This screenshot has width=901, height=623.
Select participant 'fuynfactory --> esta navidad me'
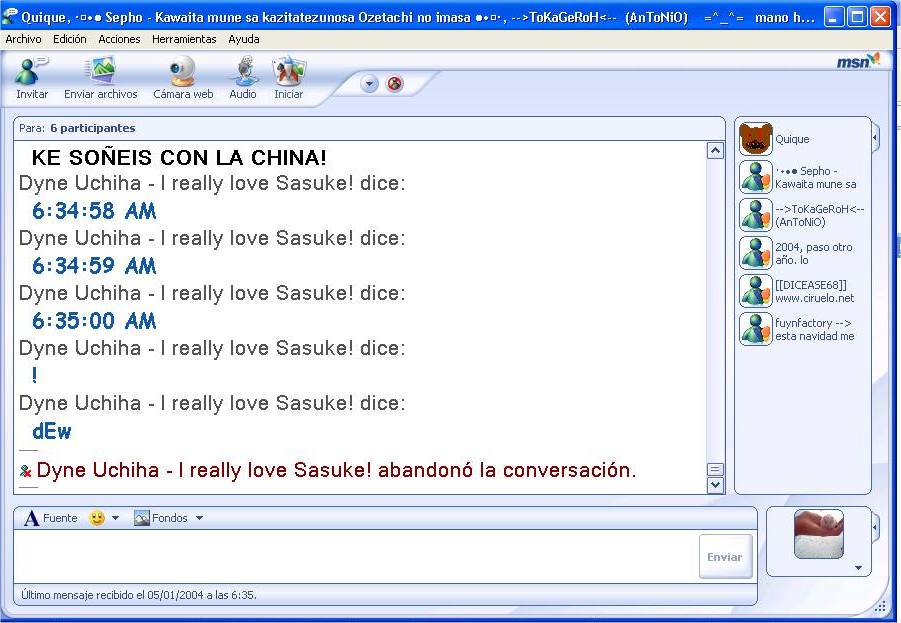click(x=814, y=329)
